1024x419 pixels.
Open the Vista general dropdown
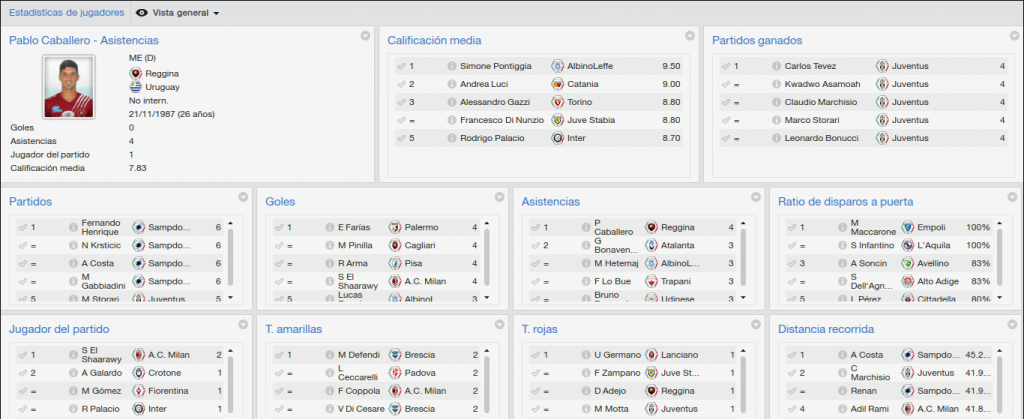click(178, 13)
